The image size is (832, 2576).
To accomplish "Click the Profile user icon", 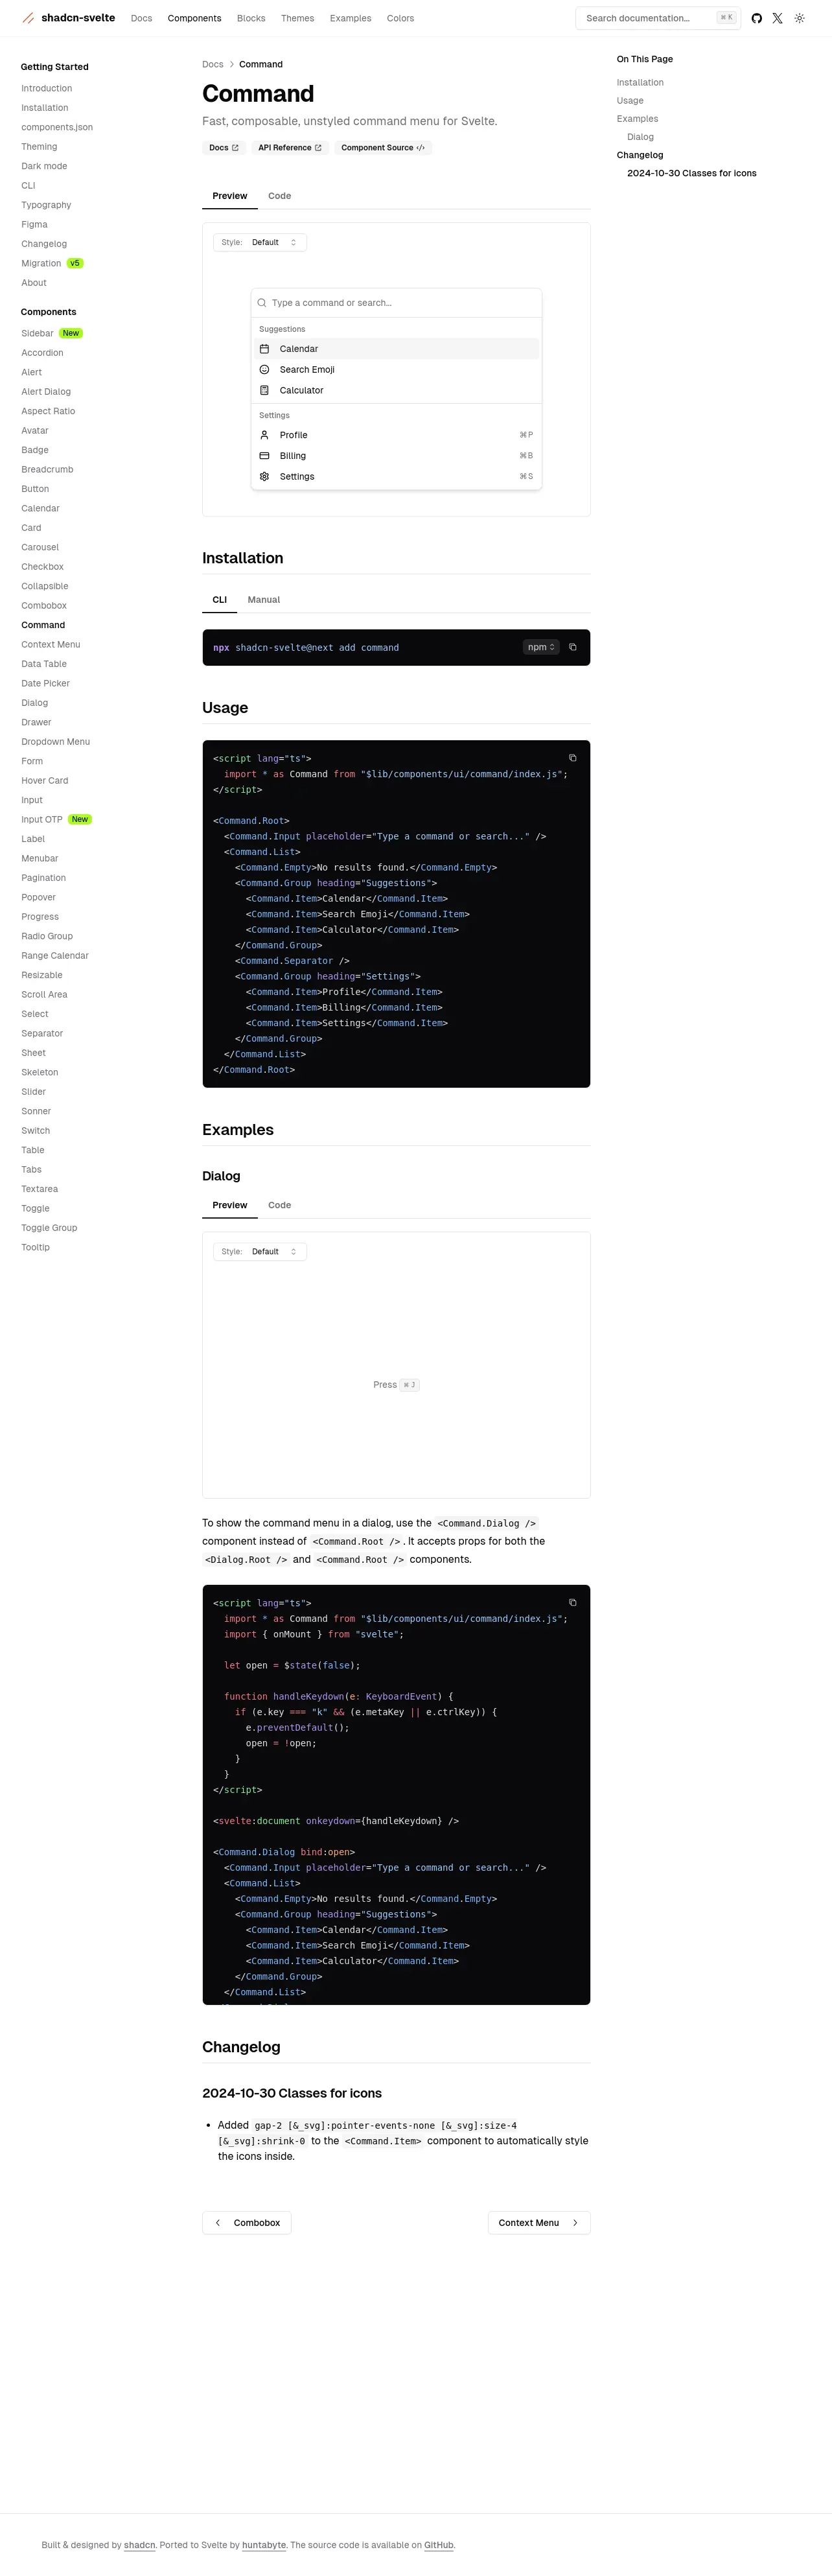I will [x=264, y=435].
